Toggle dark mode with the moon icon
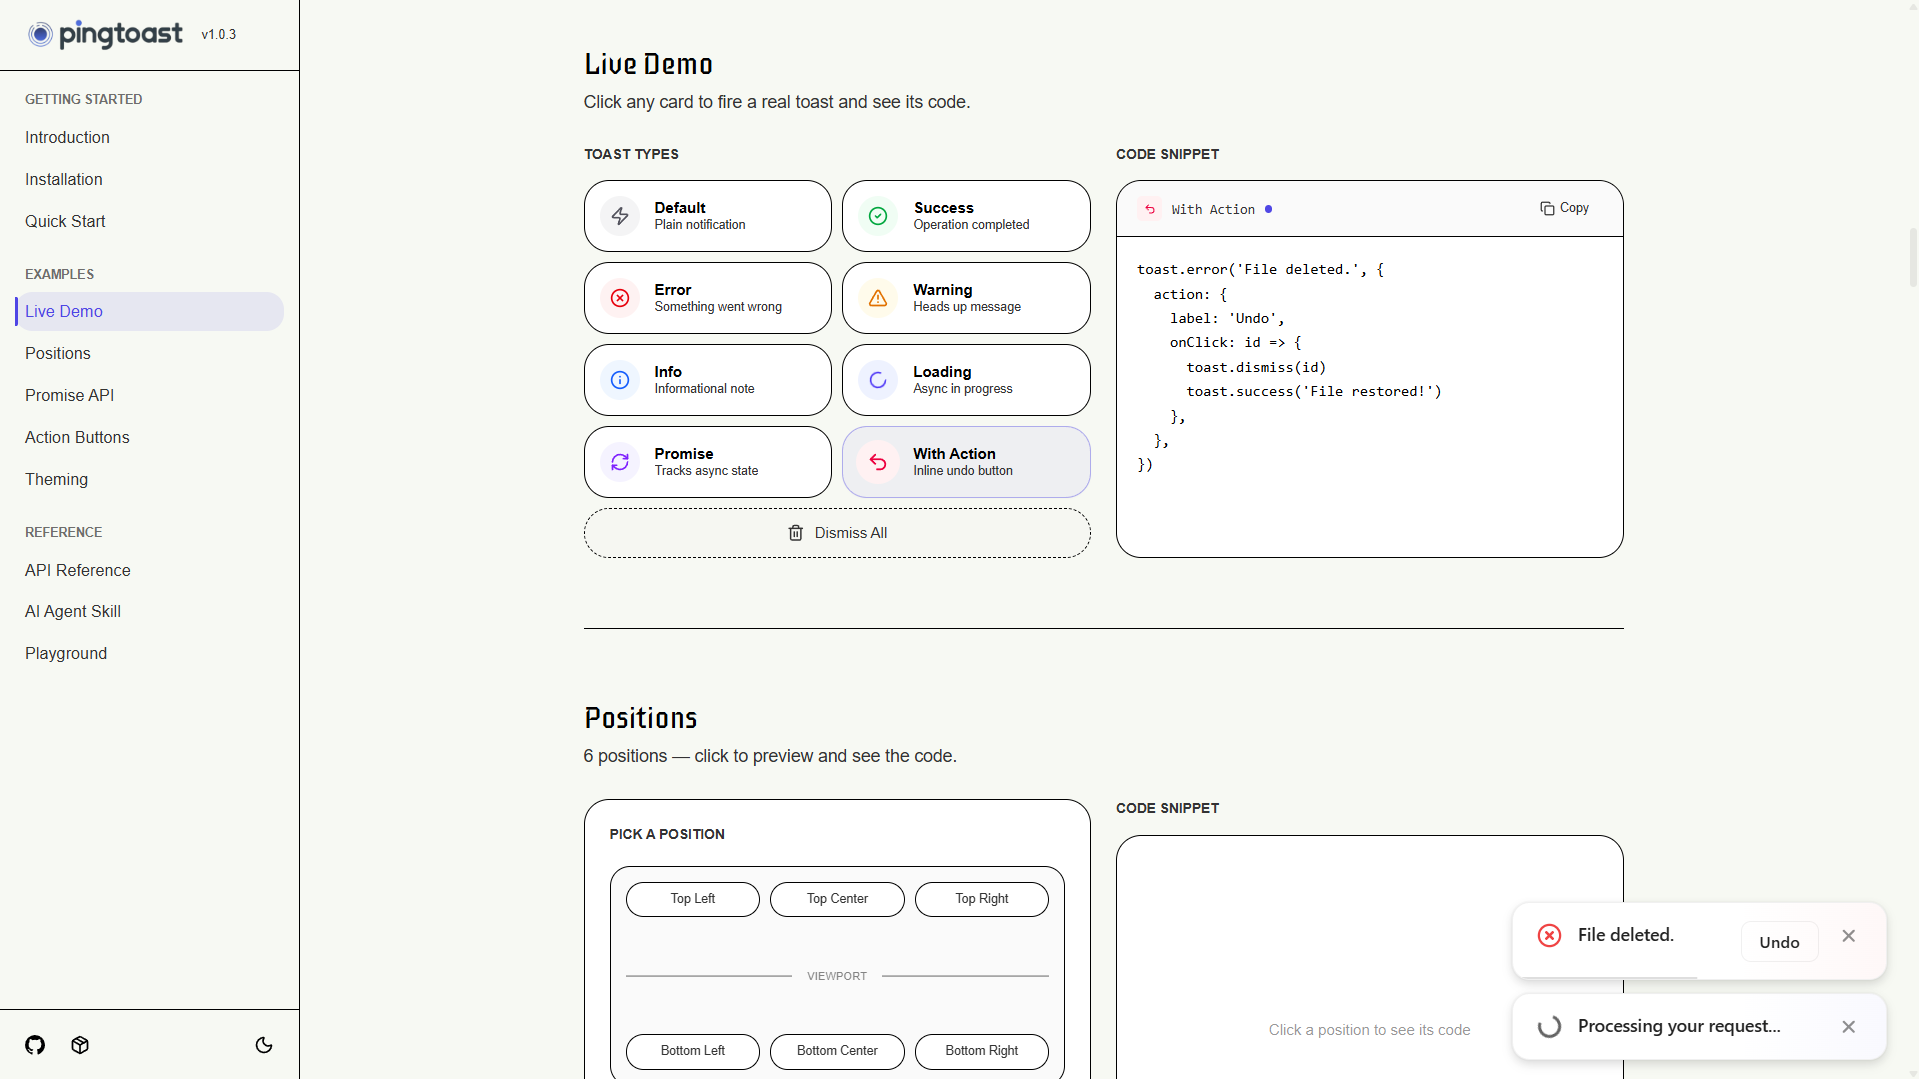This screenshot has height=1079, width=1919. (x=264, y=1045)
